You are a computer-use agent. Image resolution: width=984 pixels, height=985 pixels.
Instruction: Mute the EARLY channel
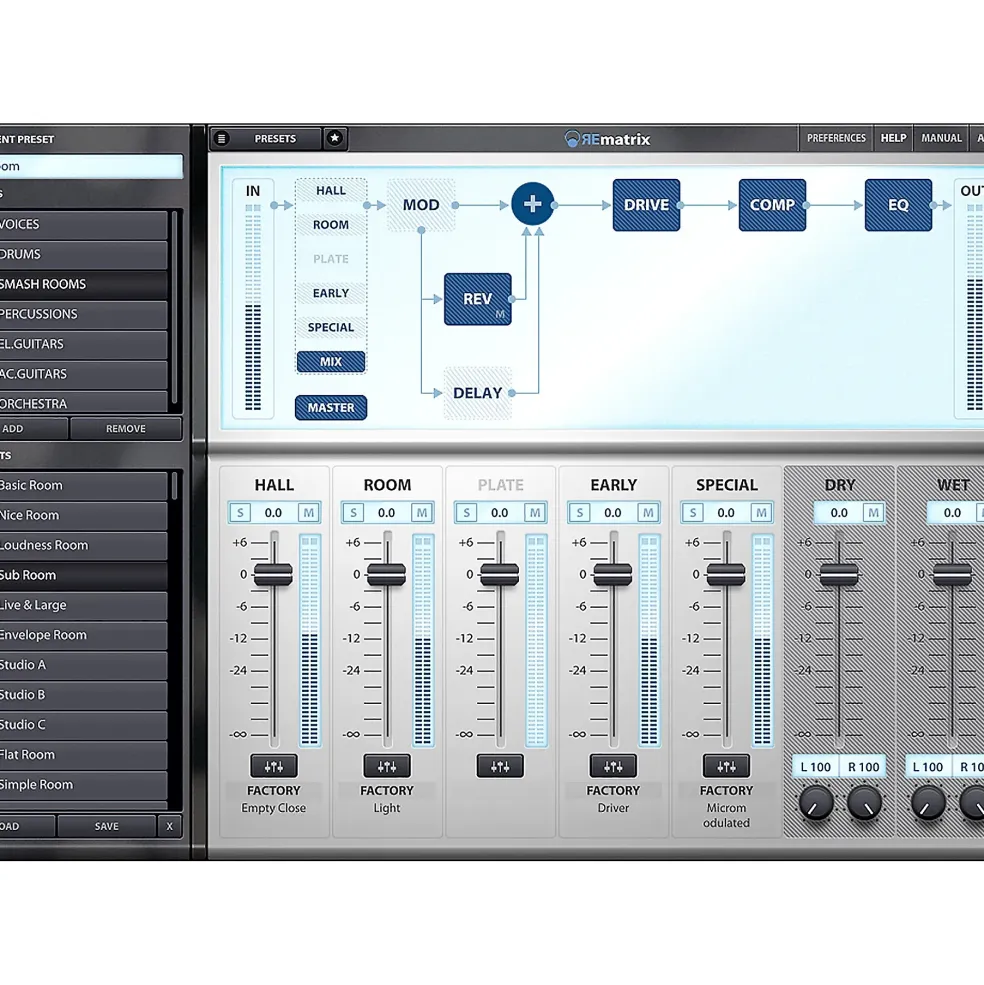648,513
